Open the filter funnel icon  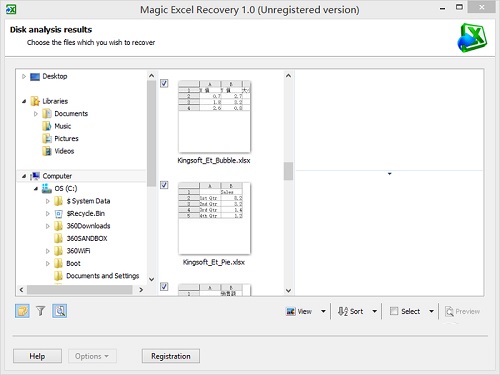coord(41,311)
